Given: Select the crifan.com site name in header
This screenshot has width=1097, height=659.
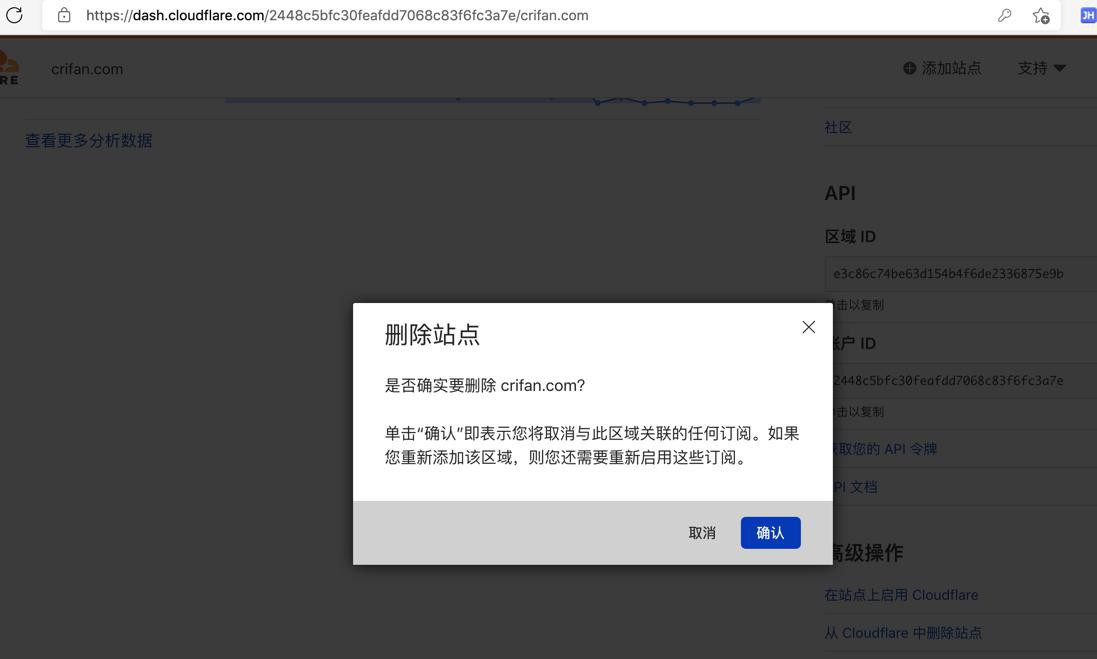Looking at the screenshot, I should 87,69.
